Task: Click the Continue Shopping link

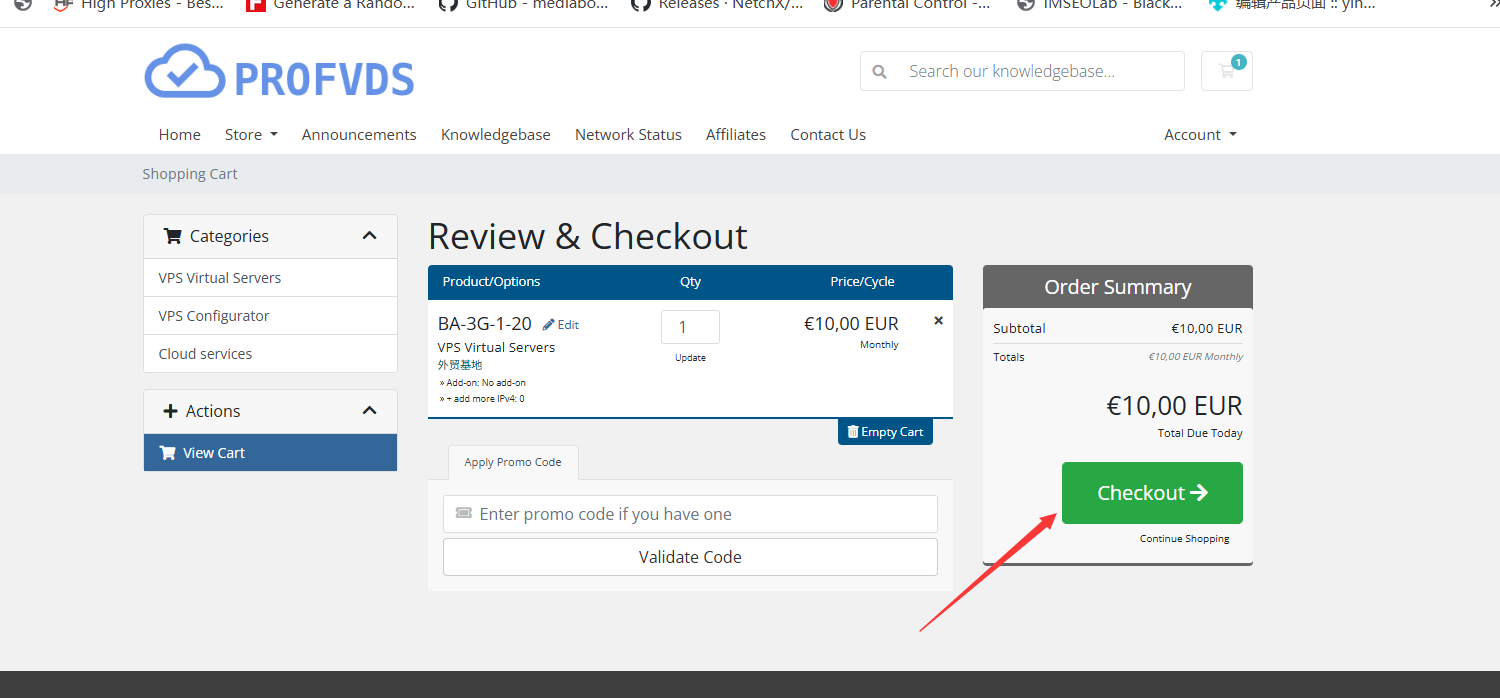Action: pyautogui.click(x=1184, y=539)
